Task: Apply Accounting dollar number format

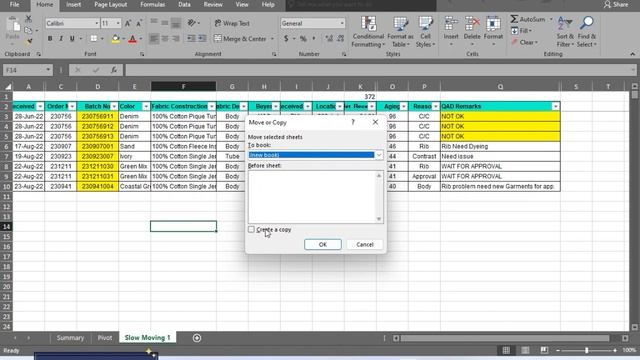Action: [x=286, y=39]
